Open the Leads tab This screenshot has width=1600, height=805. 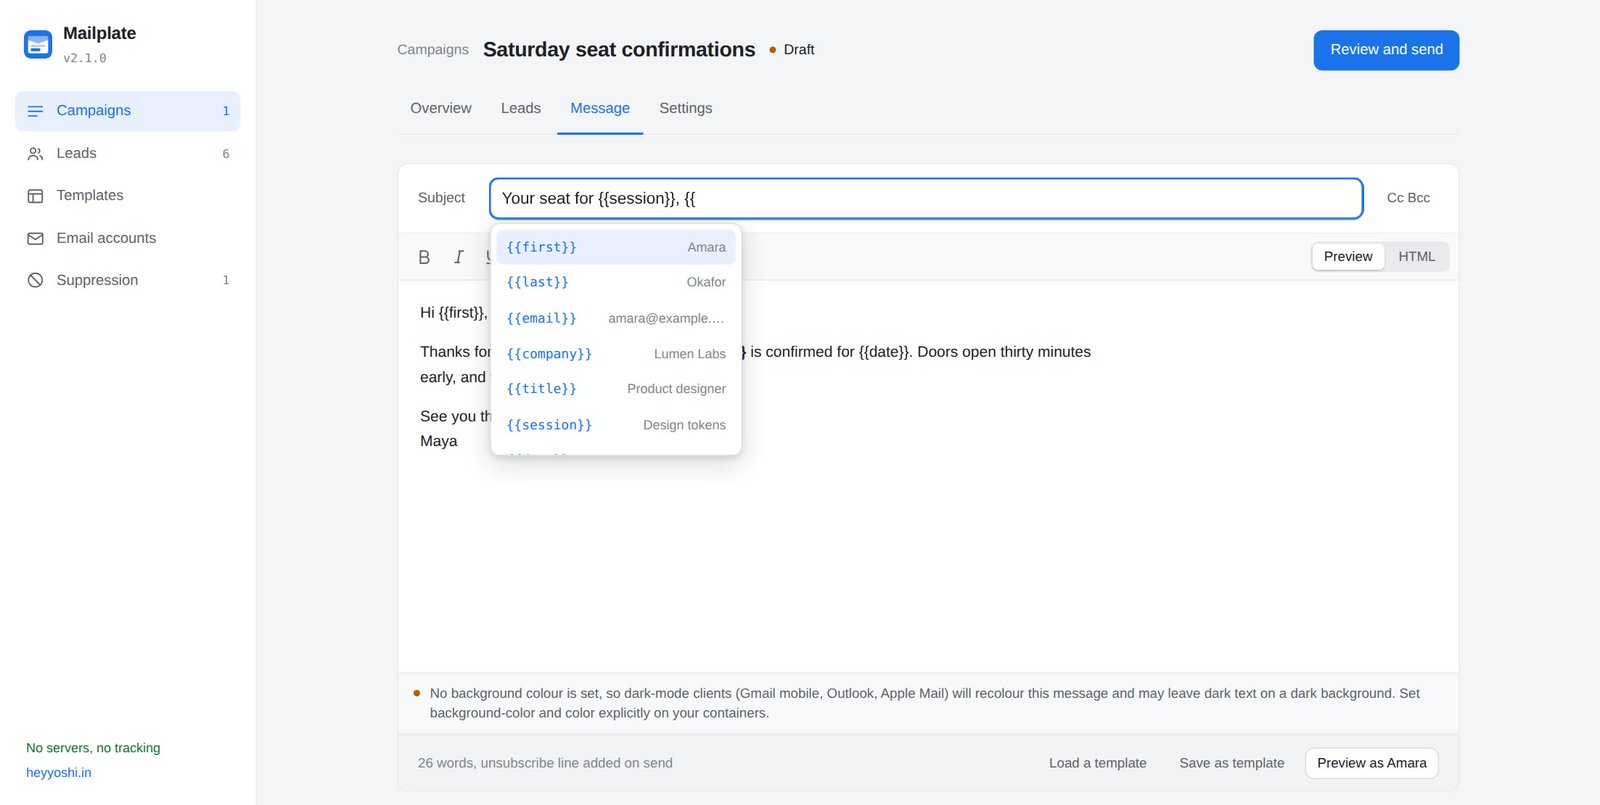(x=521, y=108)
